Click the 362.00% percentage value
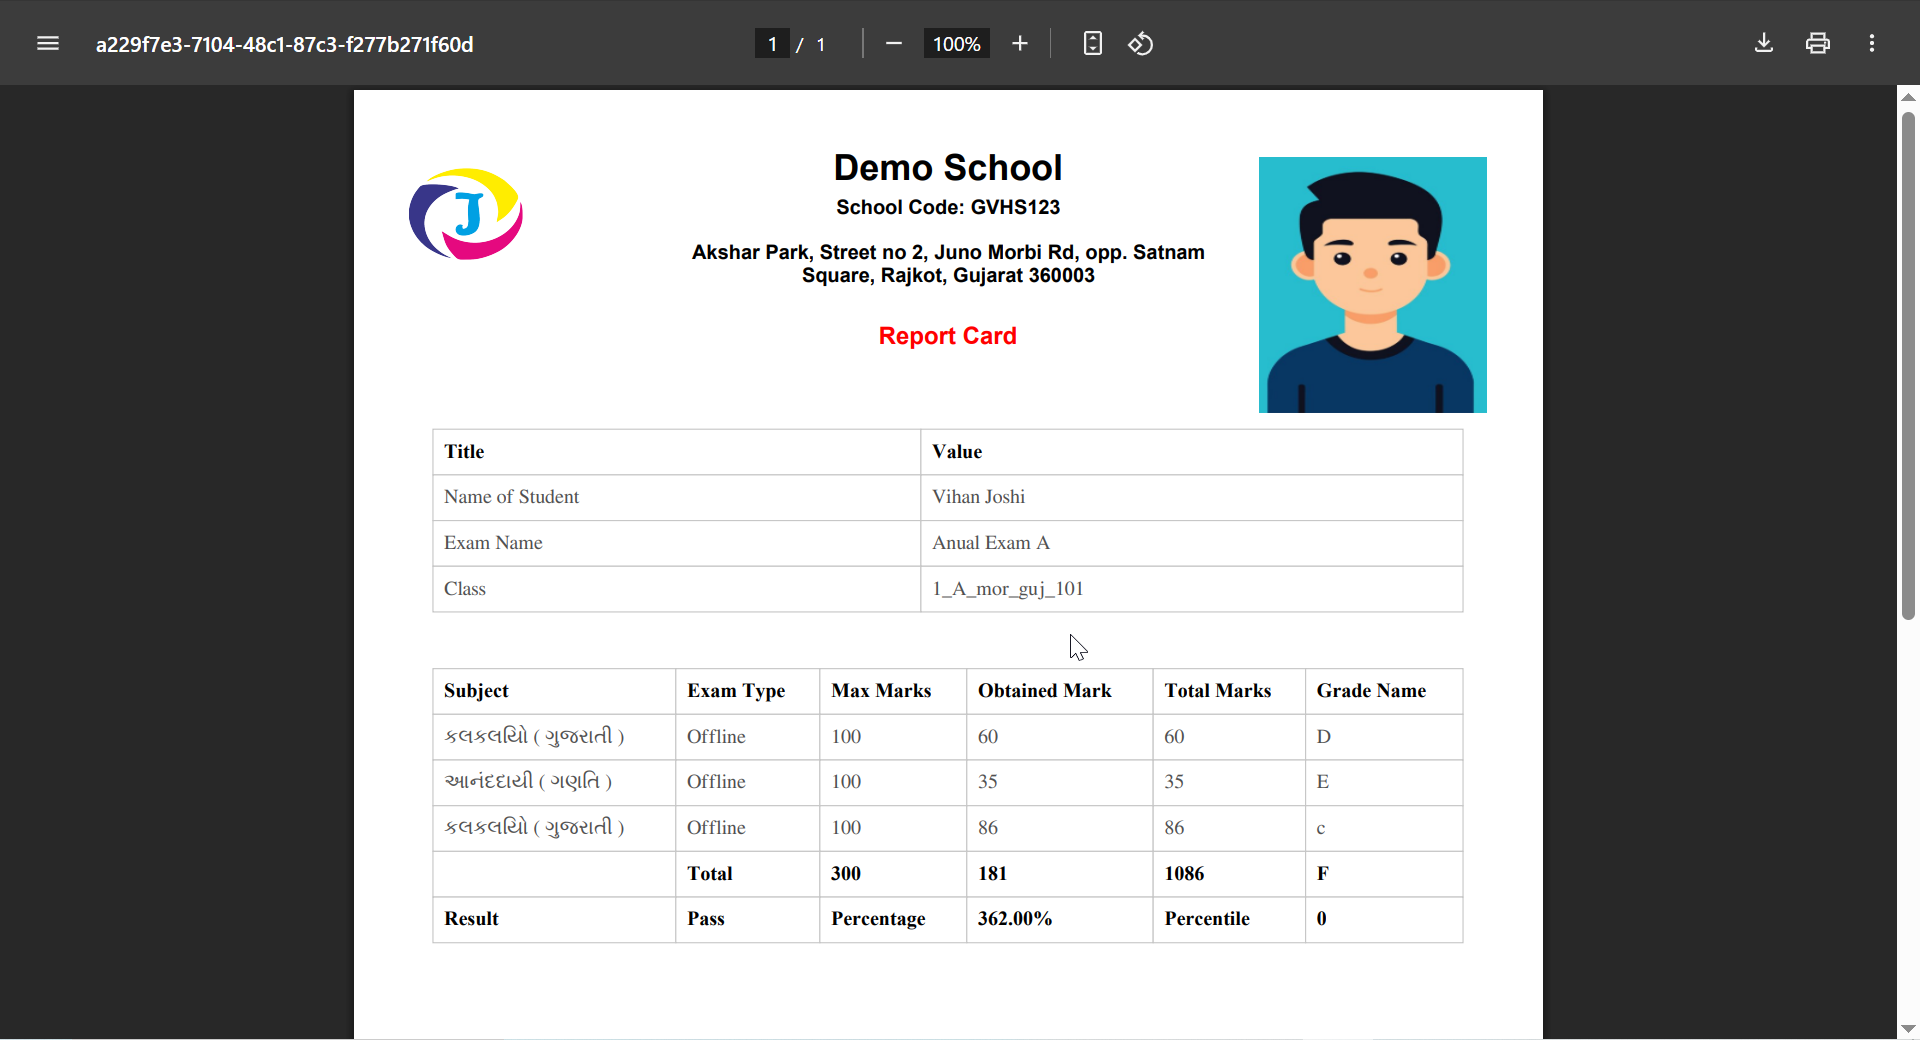1920x1040 pixels. point(1014,919)
